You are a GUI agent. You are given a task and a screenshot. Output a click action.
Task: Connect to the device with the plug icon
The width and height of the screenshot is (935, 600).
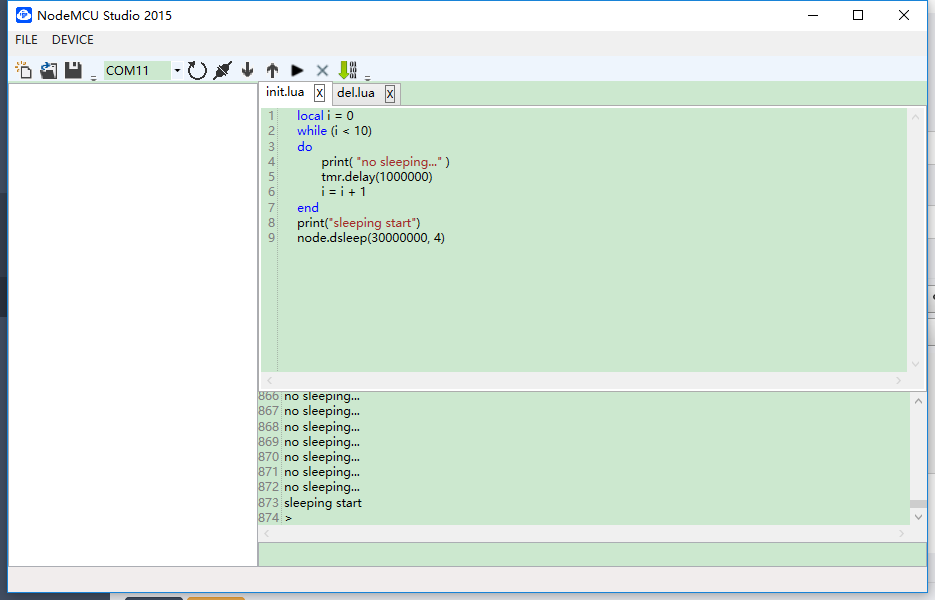click(222, 70)
